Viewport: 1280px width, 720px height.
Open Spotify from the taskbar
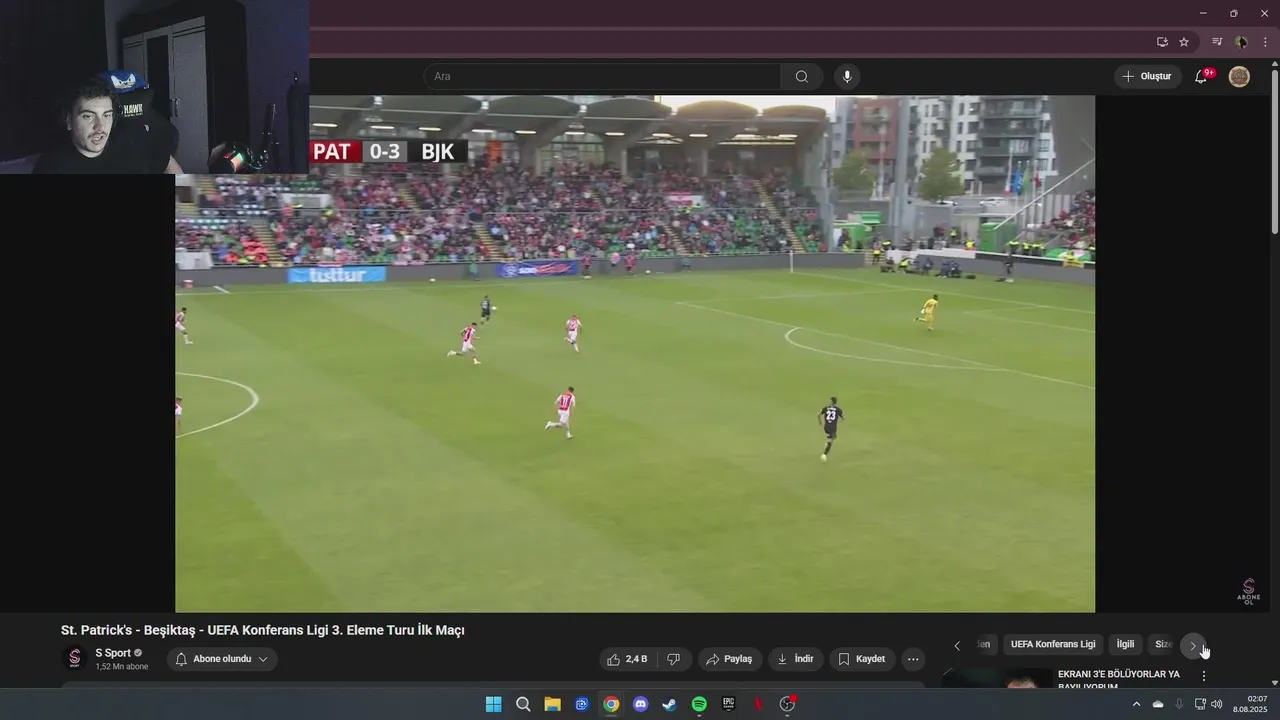coord(699,704)
